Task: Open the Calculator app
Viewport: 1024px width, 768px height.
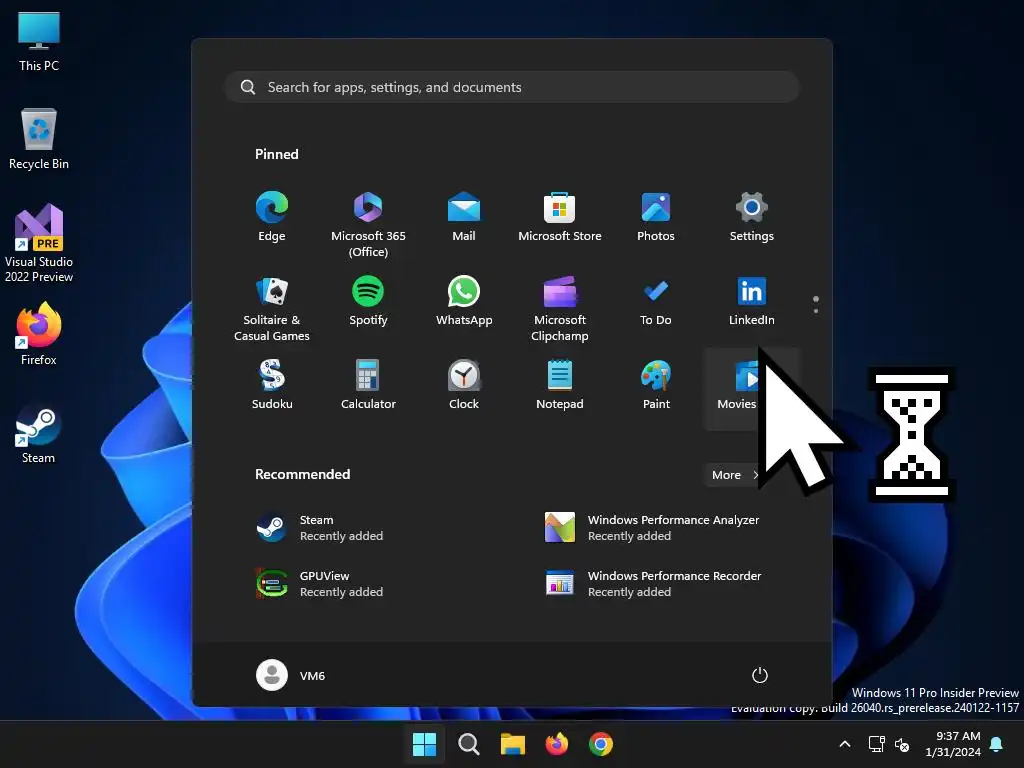Action: [x=368, y=385]
